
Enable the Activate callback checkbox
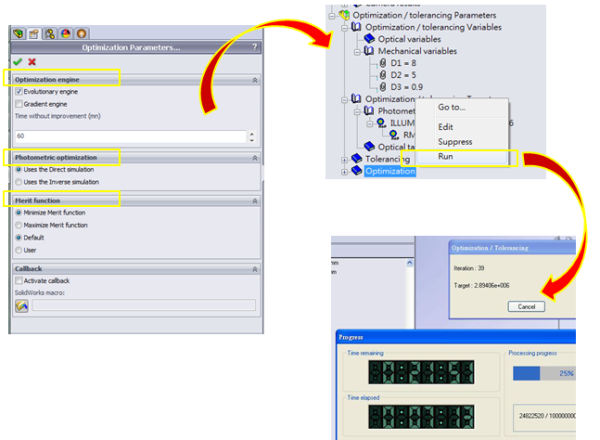[19, 281]
